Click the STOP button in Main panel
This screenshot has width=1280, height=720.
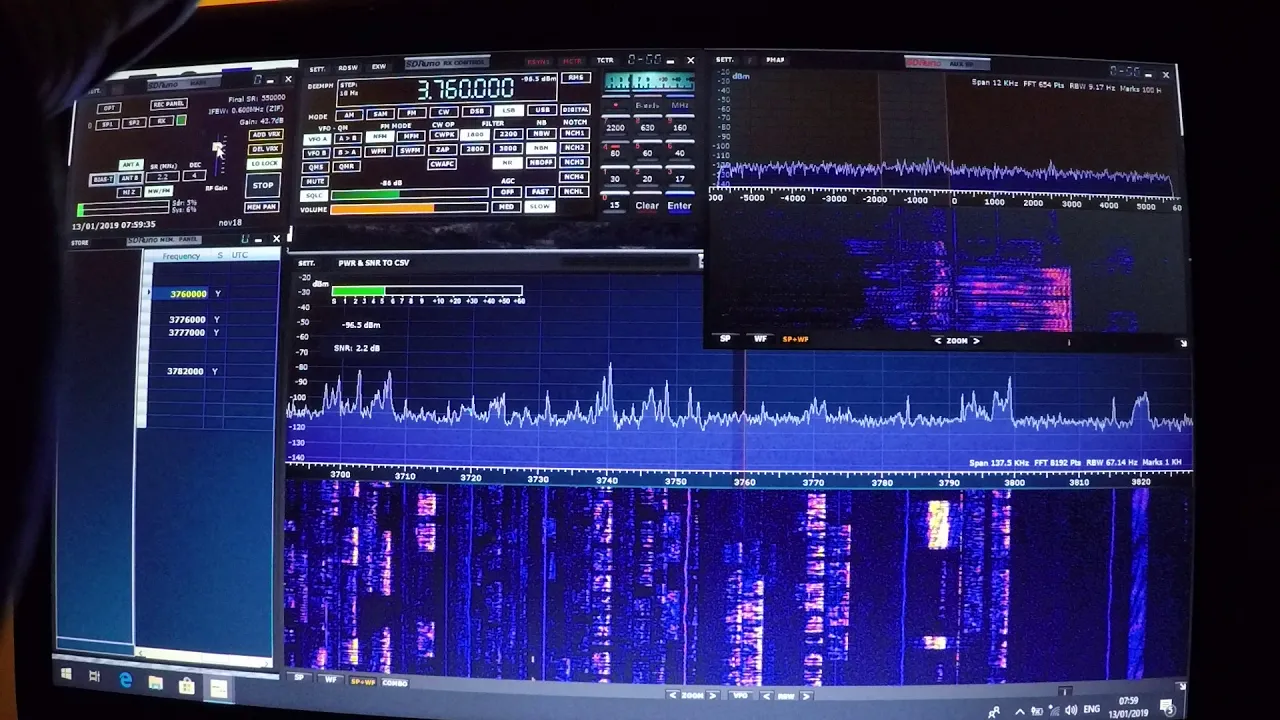coord(262,185)
